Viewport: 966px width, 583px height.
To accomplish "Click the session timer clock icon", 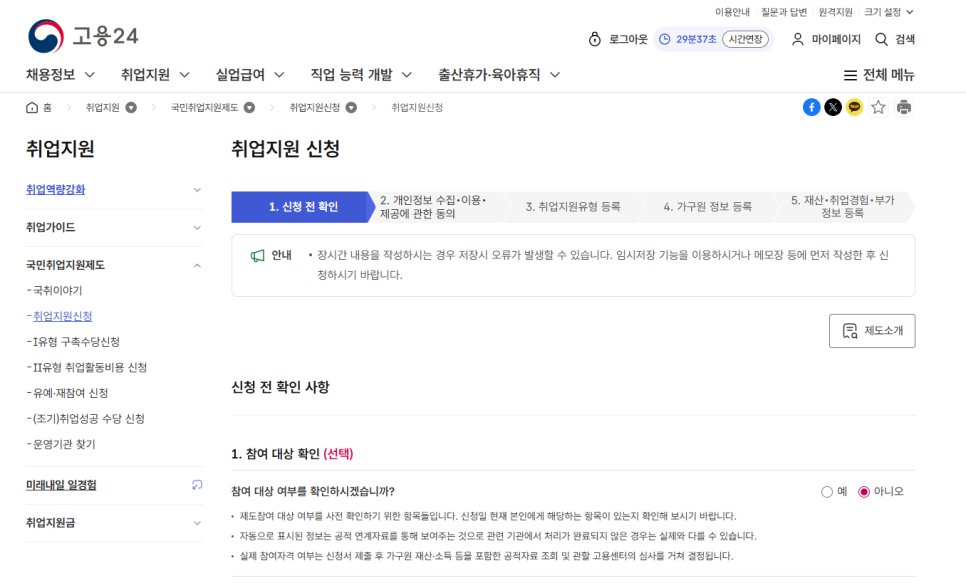I will (665, 39).
